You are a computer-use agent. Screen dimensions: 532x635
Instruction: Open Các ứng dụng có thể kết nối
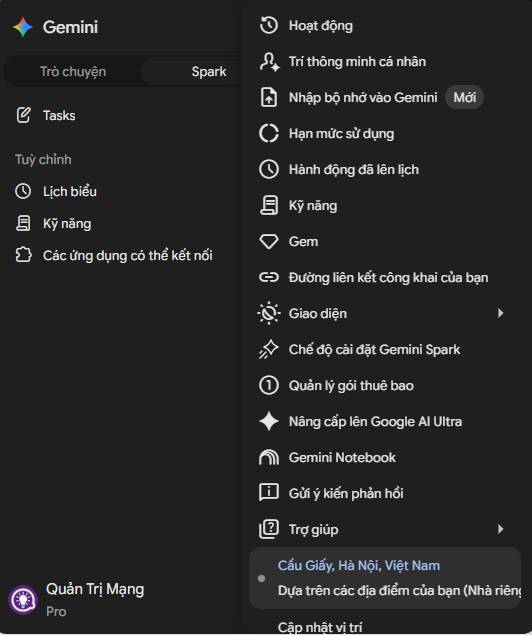pyautogui.click(x=128, y=256)
